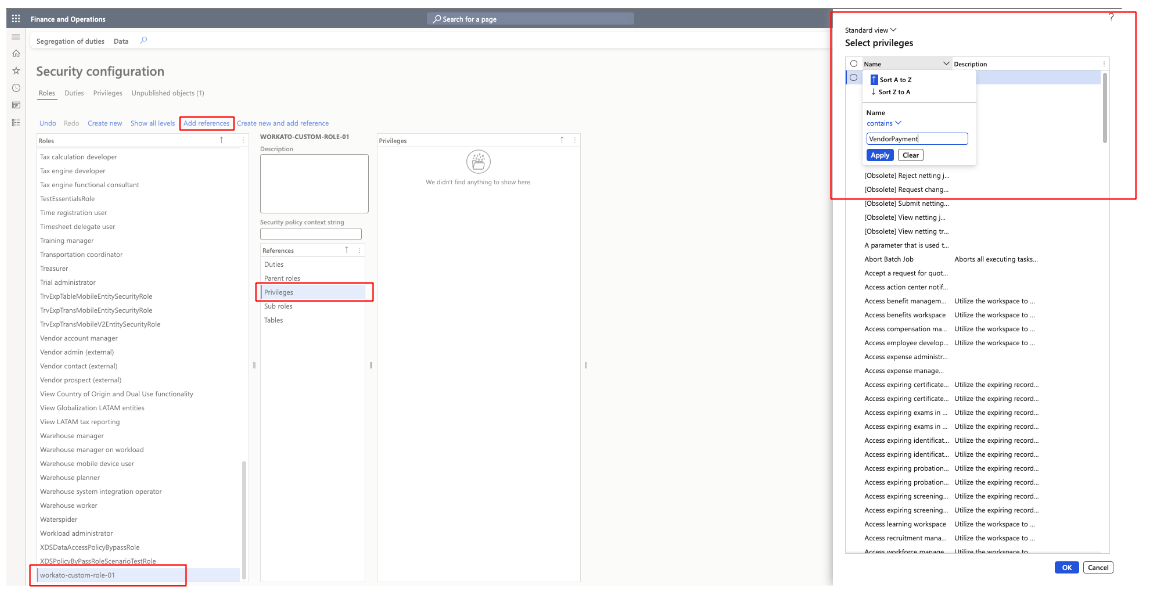Click the help question mark icon
The height and width of the screenshot is (603, 1166).
pyautogui.click(x=1111, y=17)
